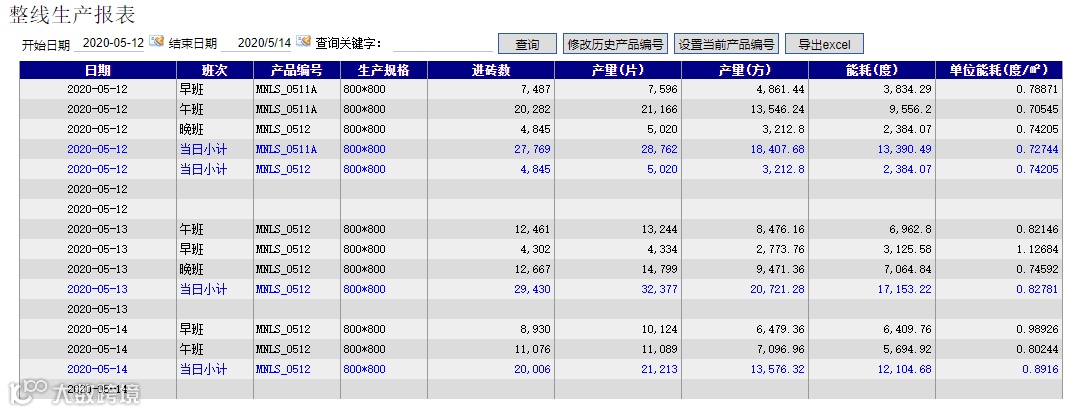Click cell value 11,076

coord(533,349)
